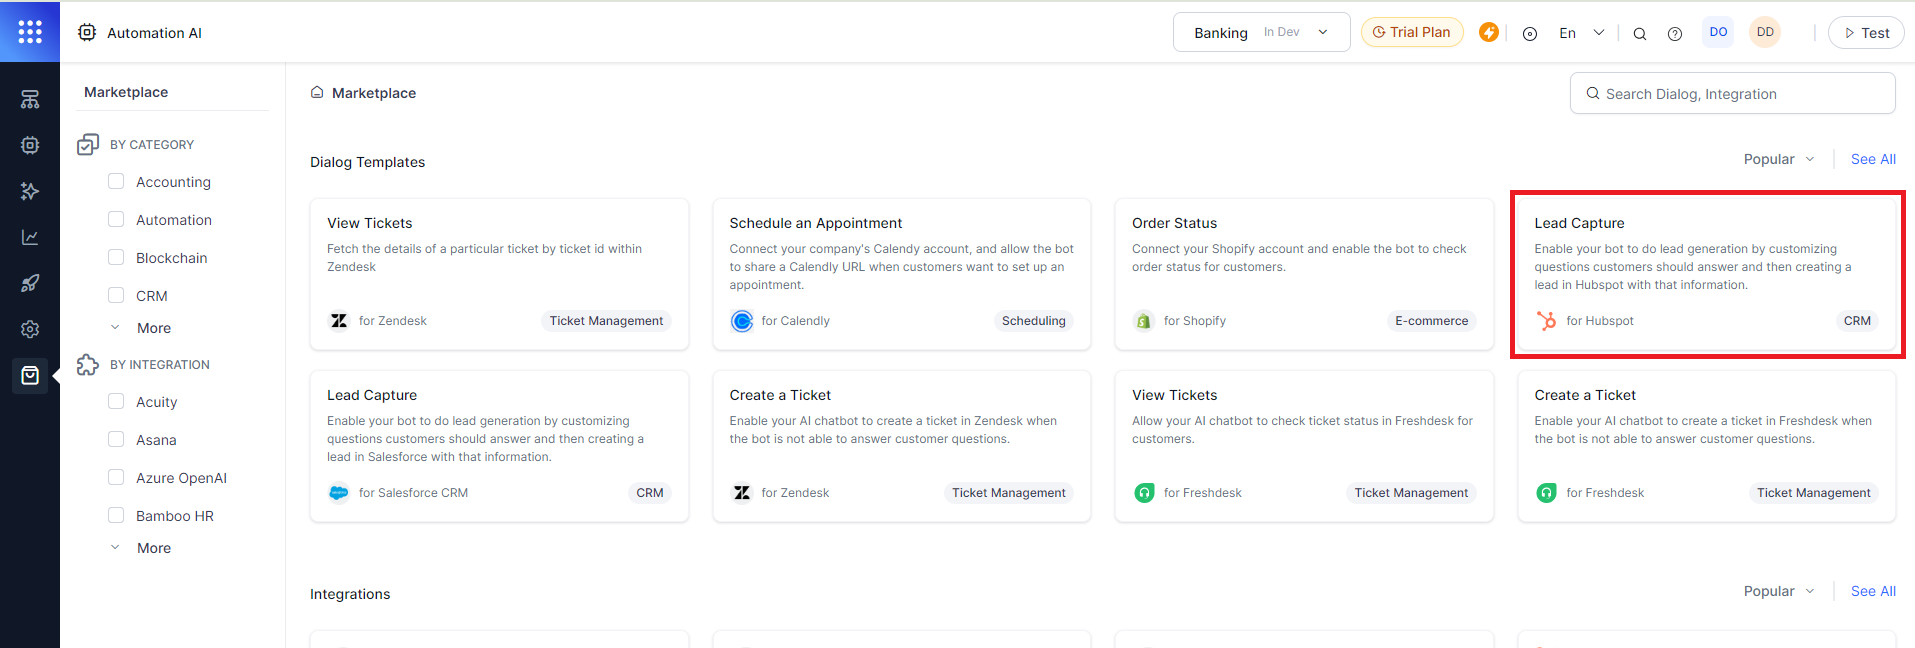Viewport: 1915px width, 648px height.
Task: Open the help question mark icon
Action: click(1674, 33)
